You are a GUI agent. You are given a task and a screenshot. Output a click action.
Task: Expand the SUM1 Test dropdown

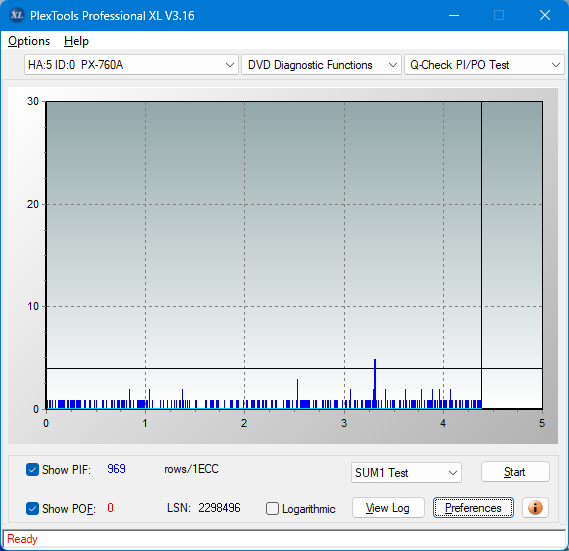(x=406, y=473)
